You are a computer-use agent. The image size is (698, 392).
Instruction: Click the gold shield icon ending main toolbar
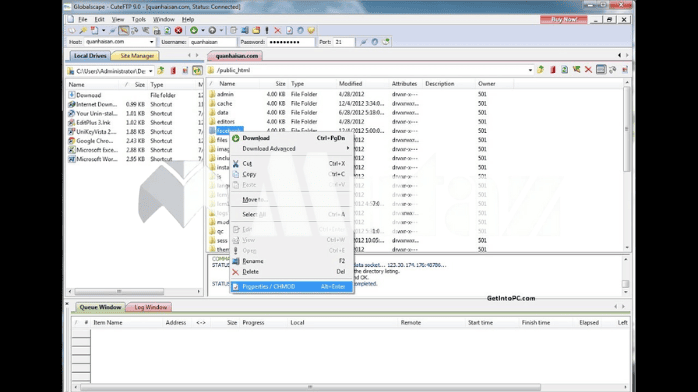(x=311, y=31)
